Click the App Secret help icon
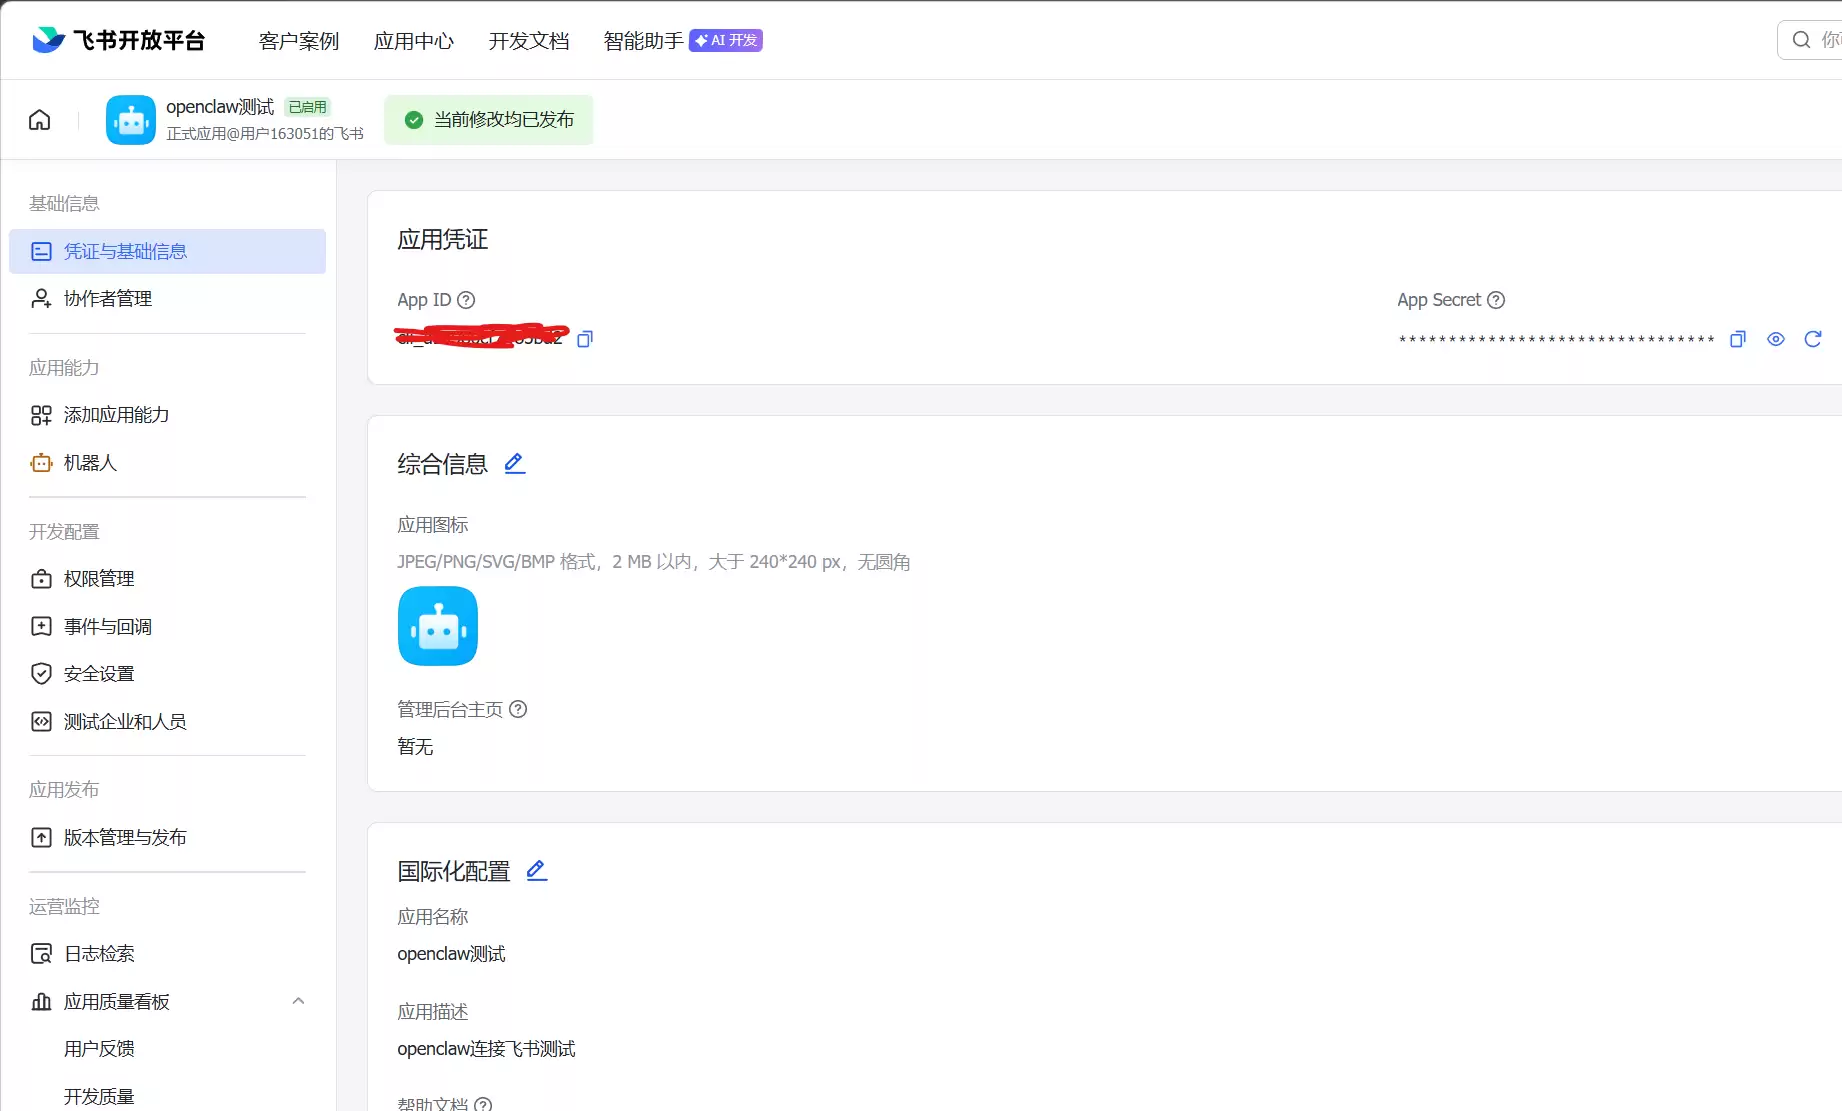The width and height of the screenshot is (1842, 1111). pyautogui.click(x=1496, y=300)
